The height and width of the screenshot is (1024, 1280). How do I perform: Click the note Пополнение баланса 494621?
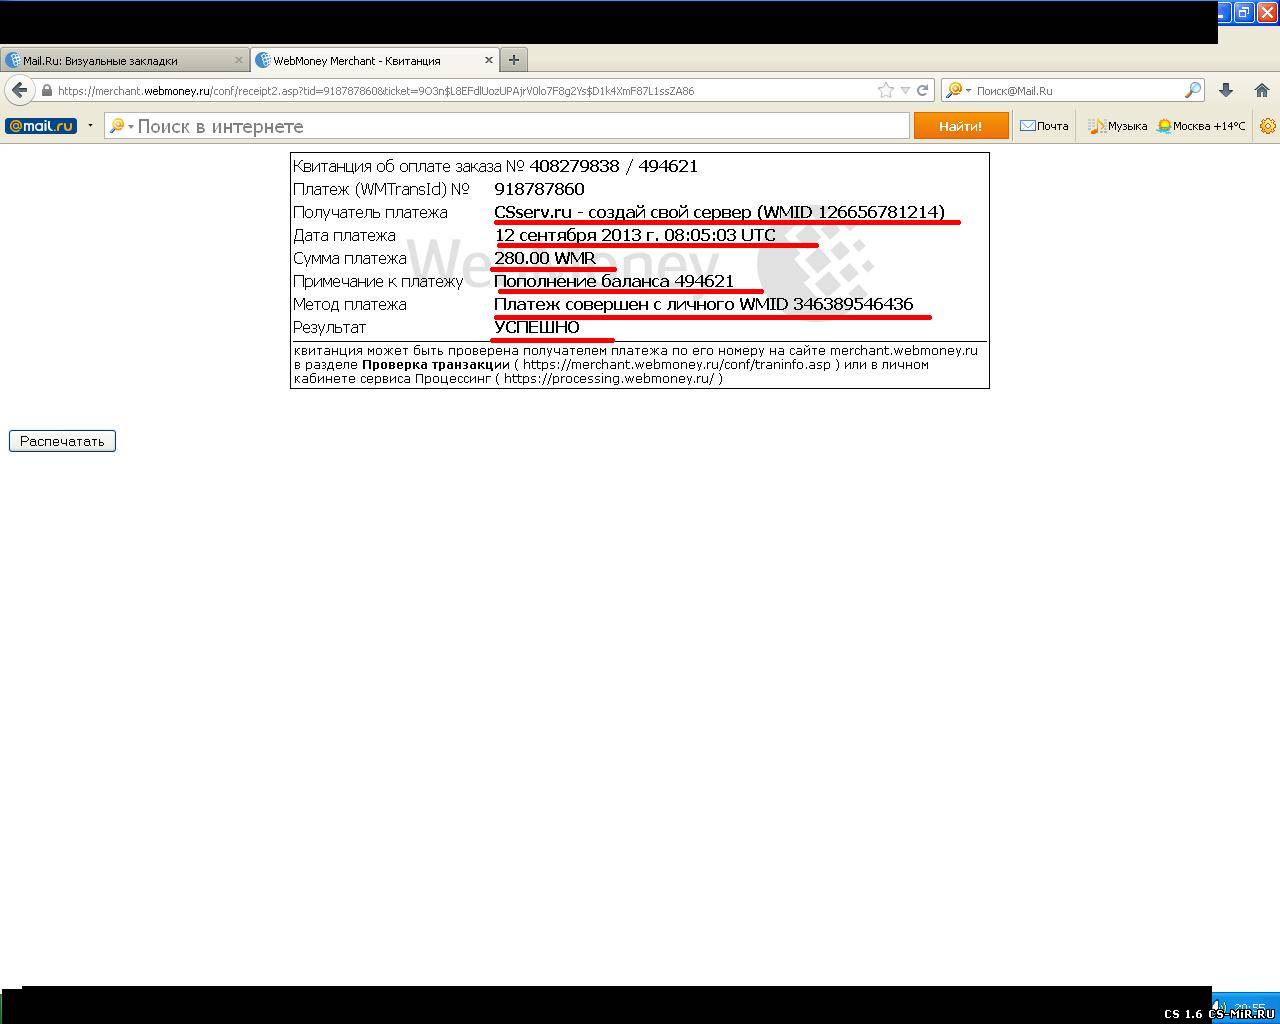click(x=614, y=281)
